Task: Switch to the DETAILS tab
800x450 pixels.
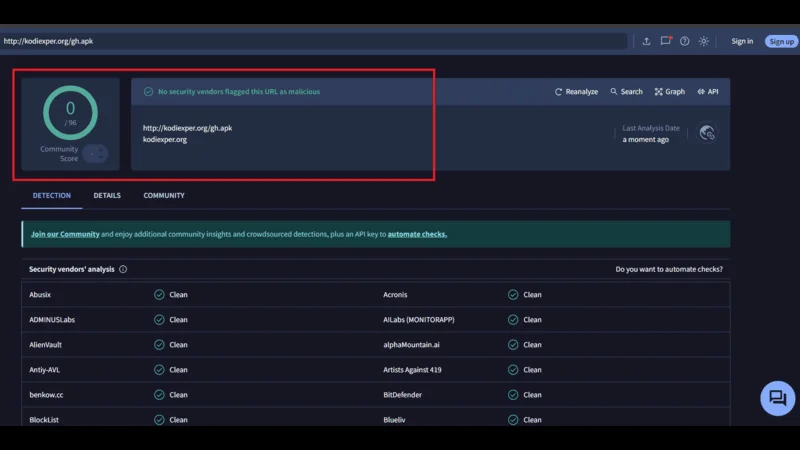Action: (x=107, y=196)
